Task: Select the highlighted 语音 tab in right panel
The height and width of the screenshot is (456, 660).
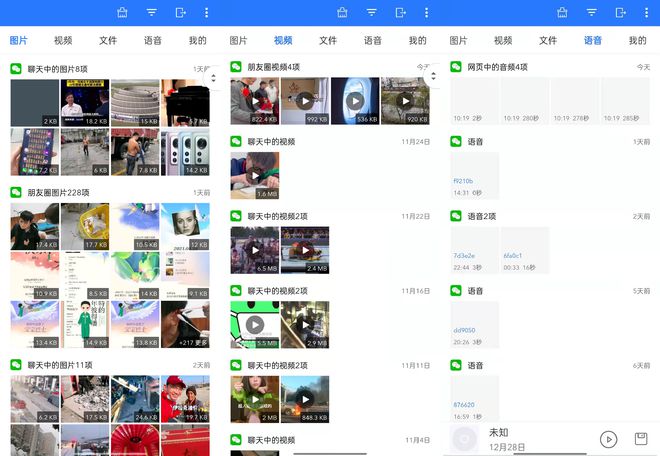Action: pos(593,40)
